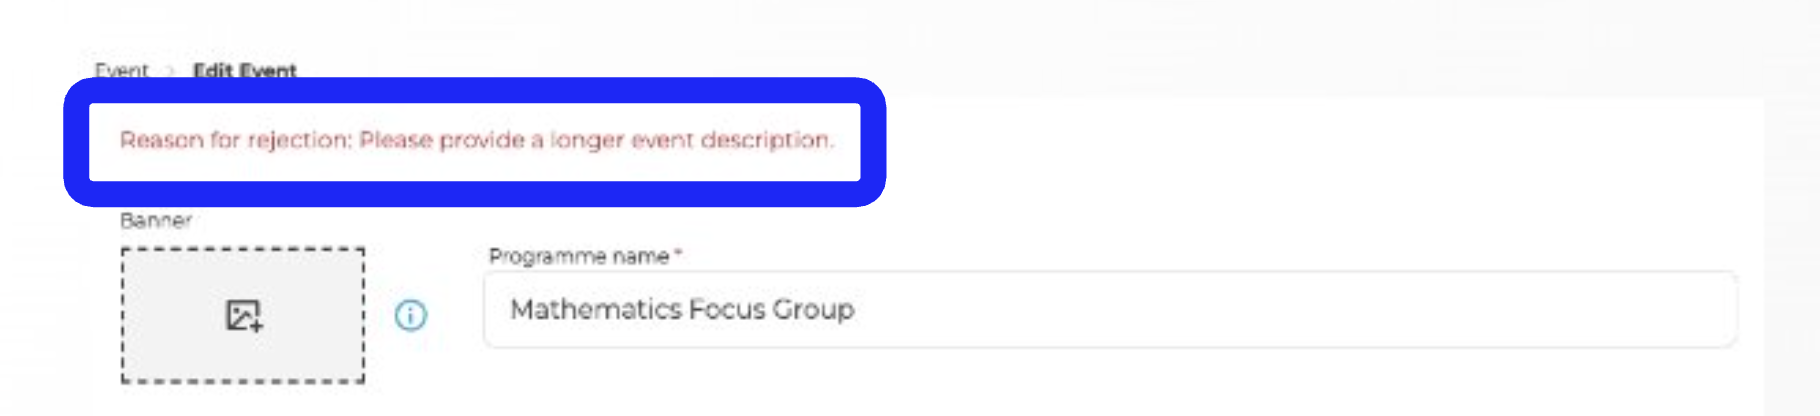Go back to Event breadcrumb link

pos(122,70)
